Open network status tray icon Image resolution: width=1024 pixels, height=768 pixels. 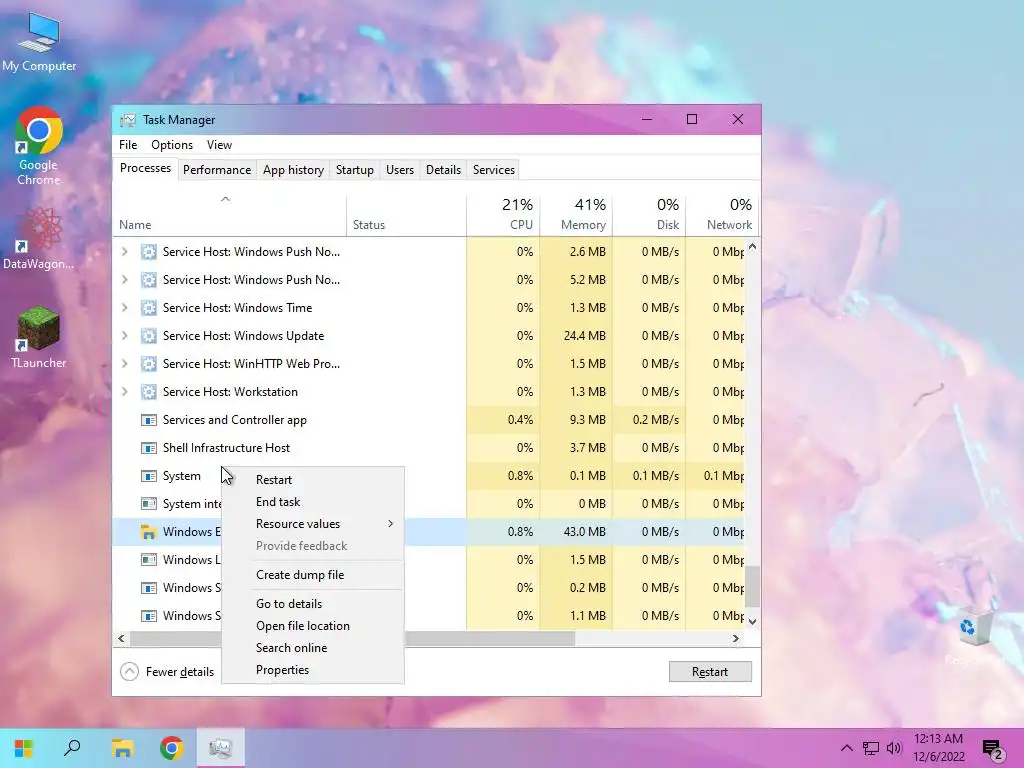[871, 748]
